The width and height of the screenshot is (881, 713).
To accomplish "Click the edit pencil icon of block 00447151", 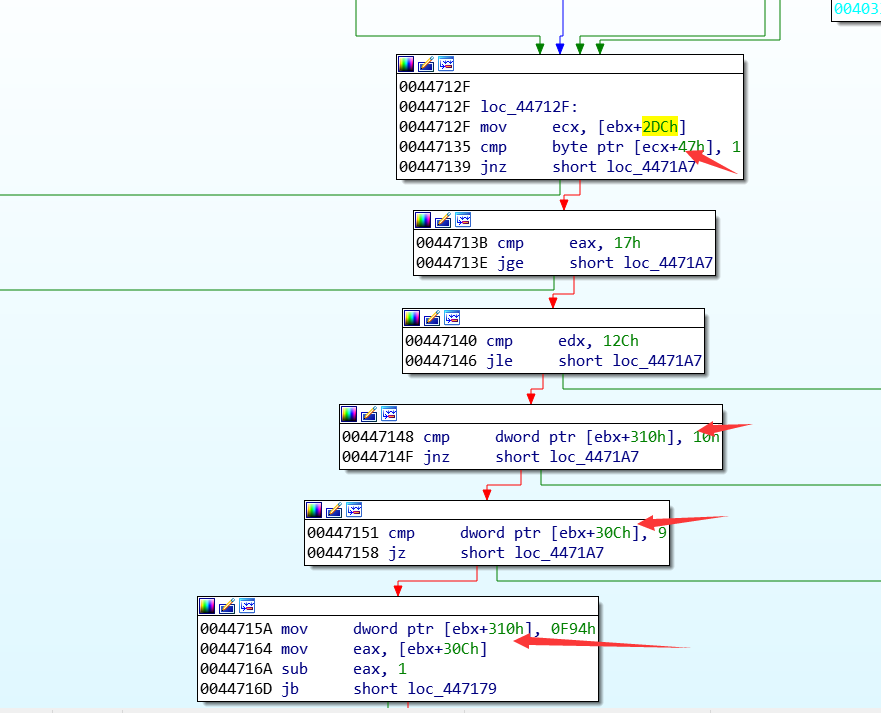I will tap(334, 510).
